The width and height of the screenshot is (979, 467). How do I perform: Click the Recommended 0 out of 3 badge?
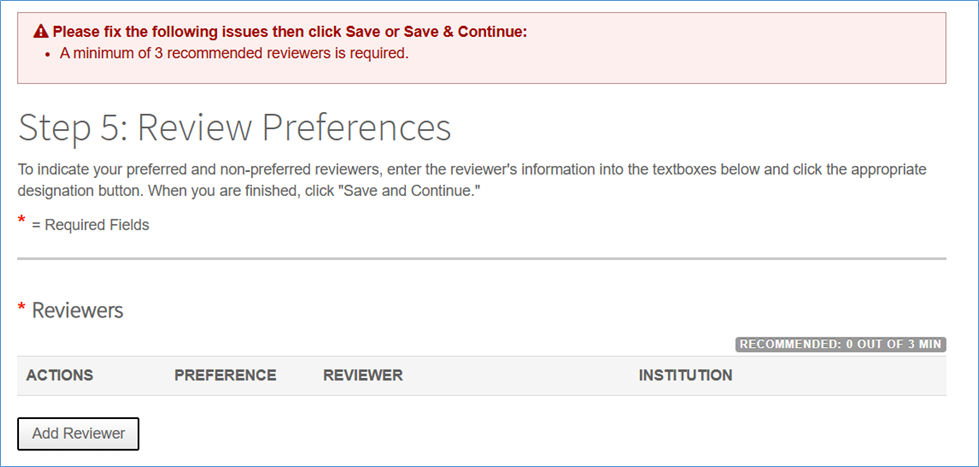pyautogui.click(x=840, y=344)
